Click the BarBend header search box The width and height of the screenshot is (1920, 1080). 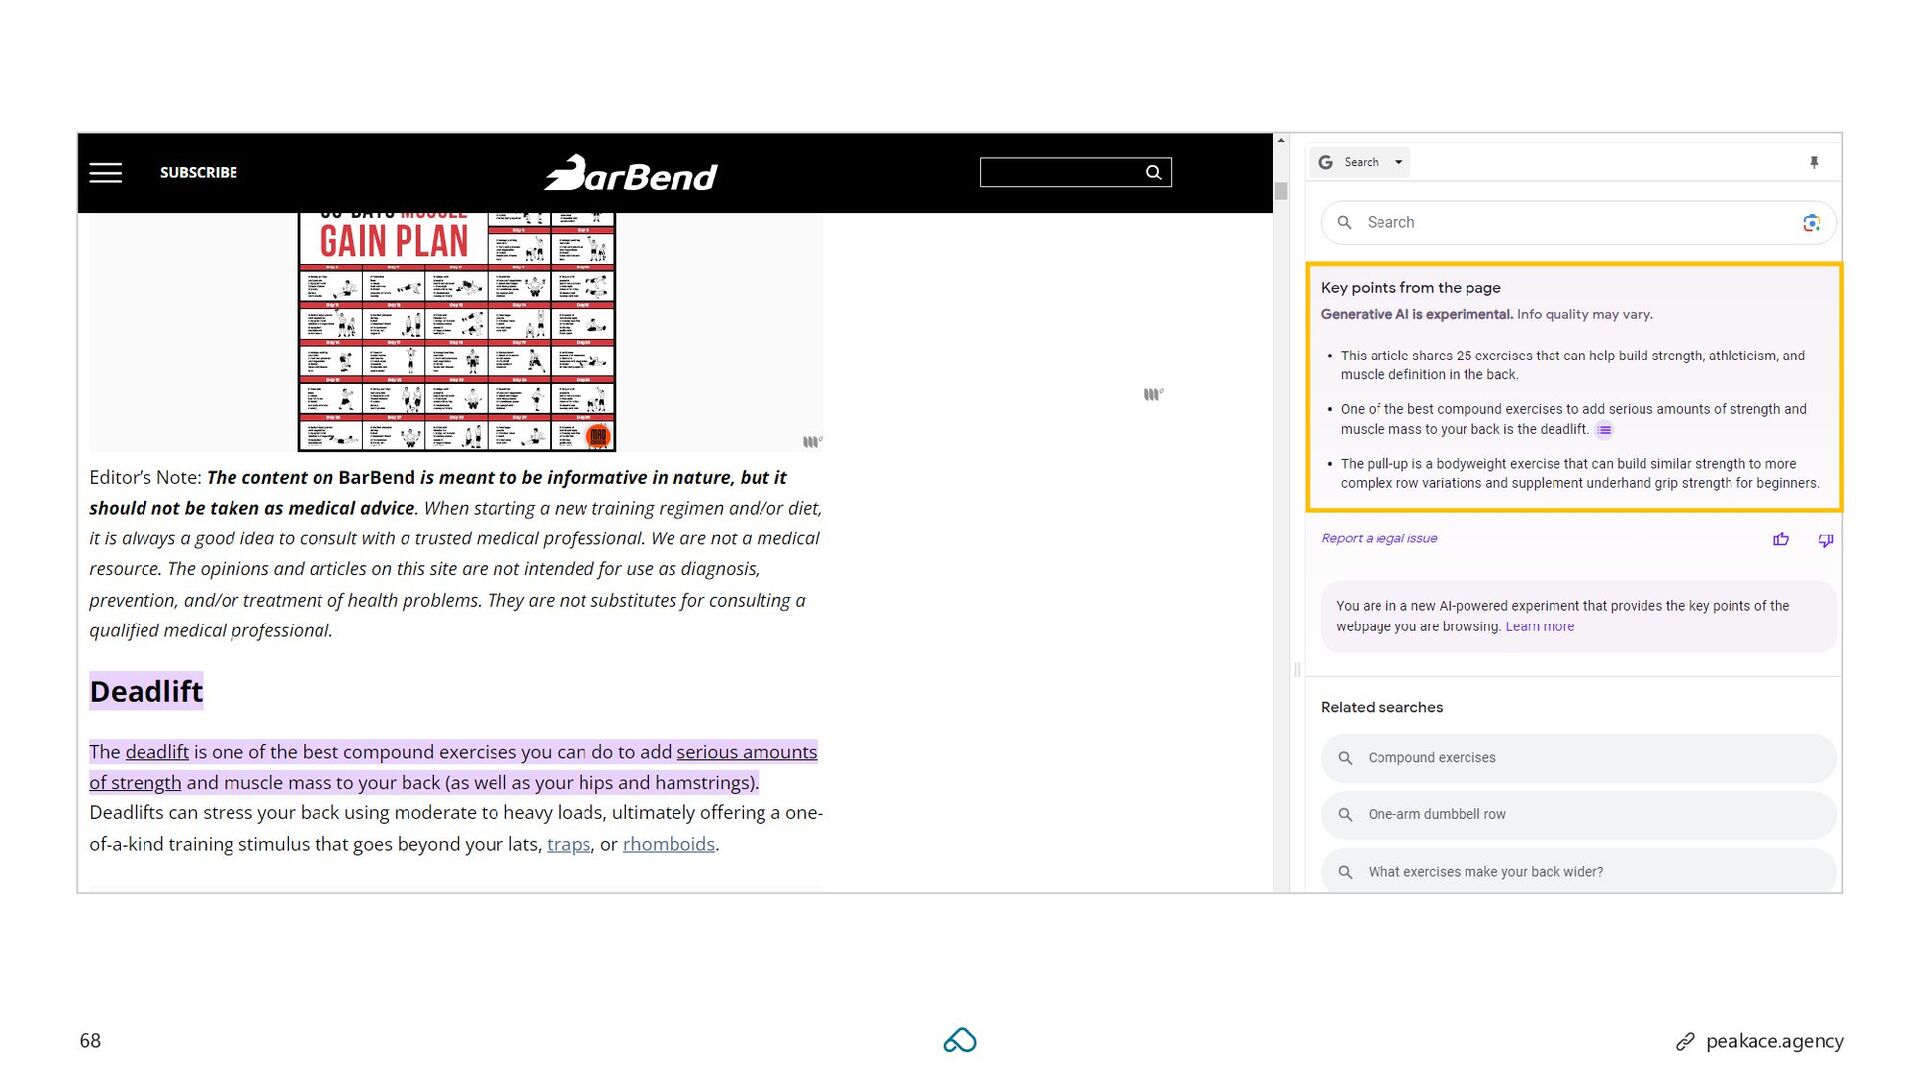click(1060, 173)
